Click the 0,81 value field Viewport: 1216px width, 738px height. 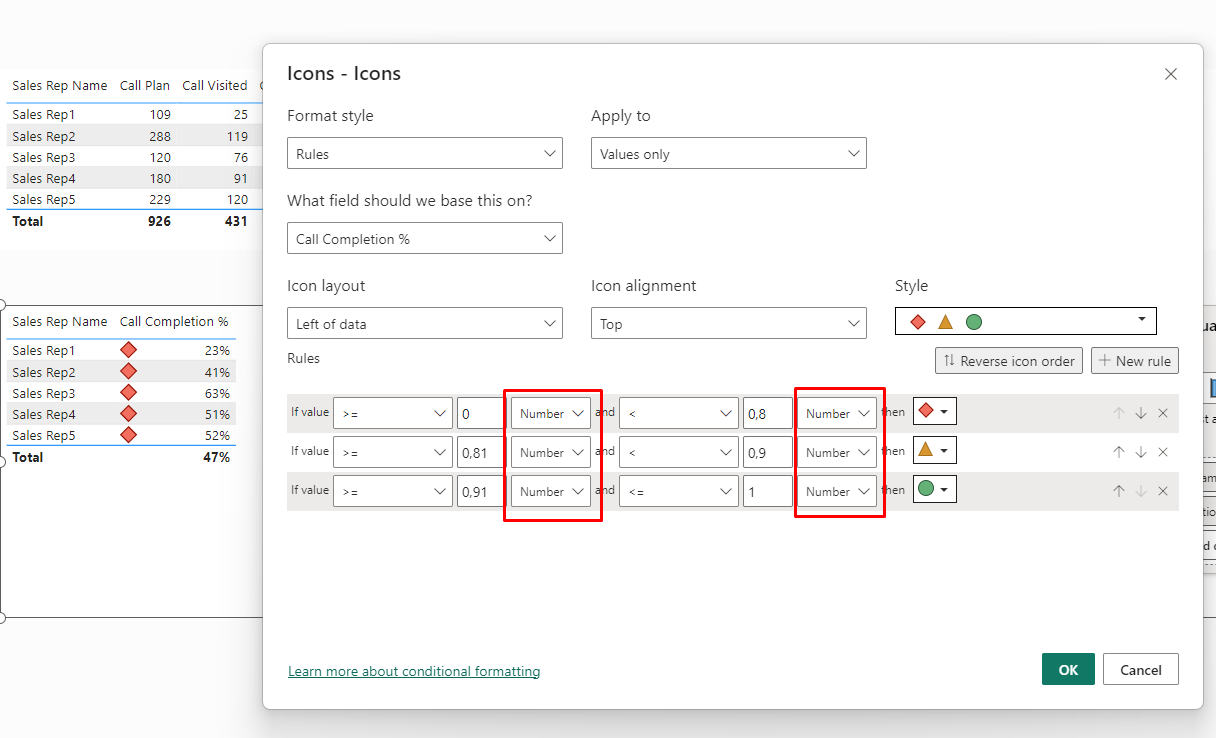click(x=481, y=452)
